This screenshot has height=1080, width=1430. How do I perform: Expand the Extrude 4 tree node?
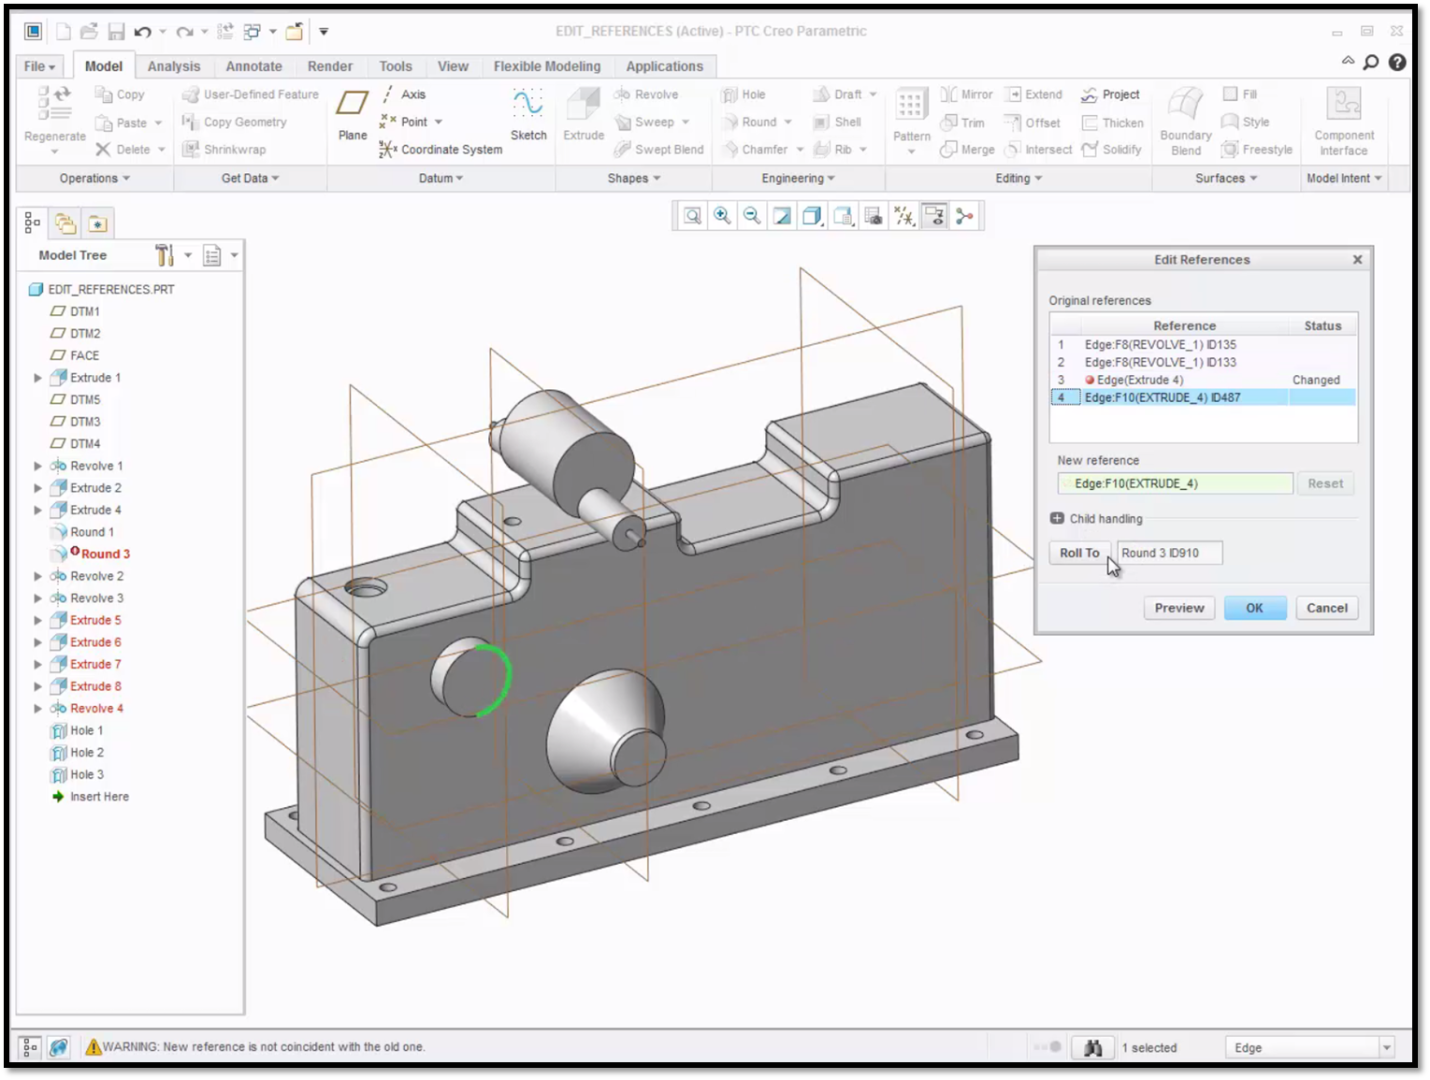tap(38, 510)
